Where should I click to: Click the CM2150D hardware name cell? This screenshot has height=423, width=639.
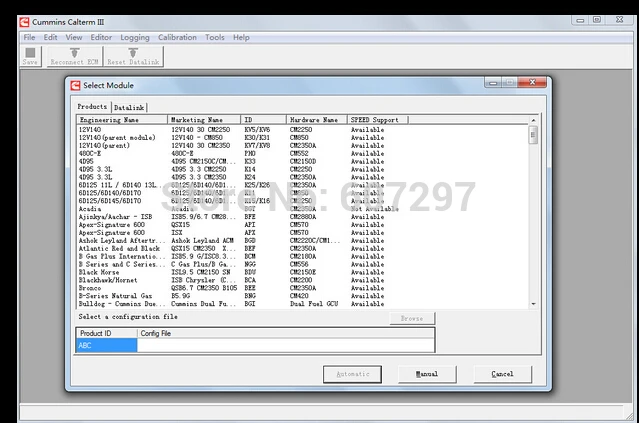point(303,161)
